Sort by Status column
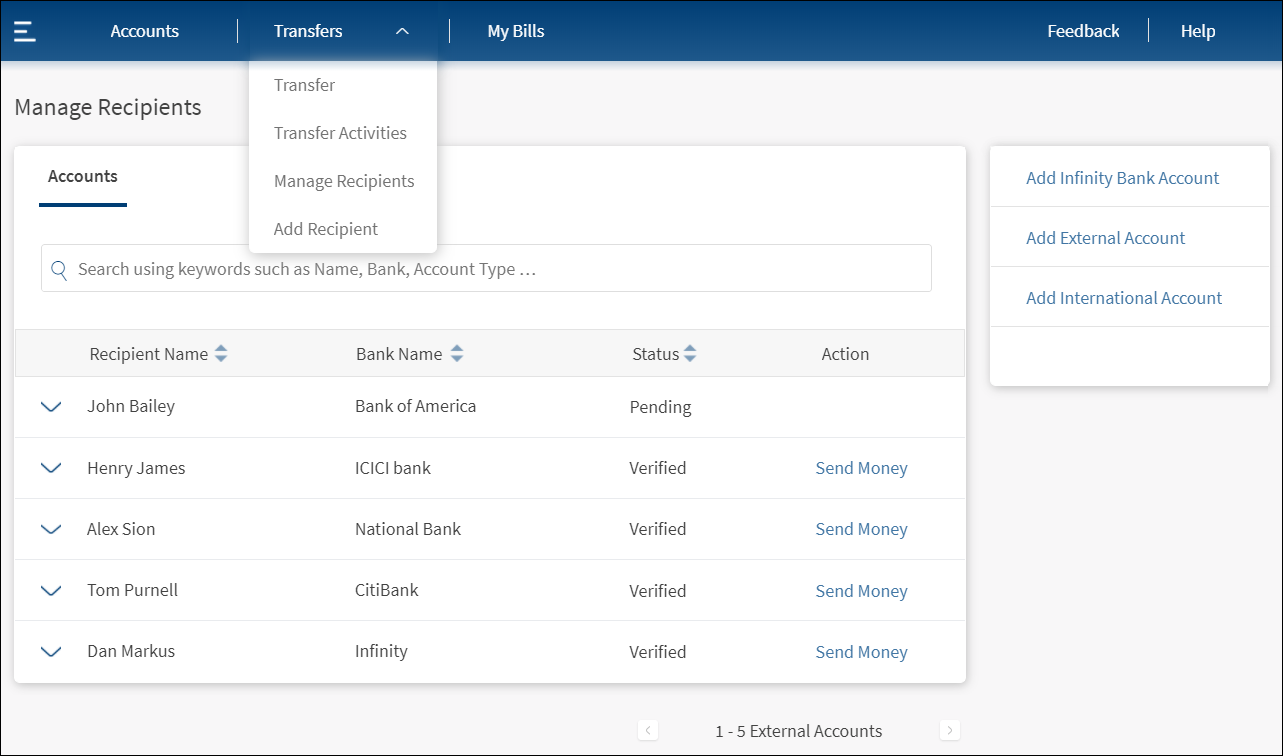This screenshot has height=756, width=1283. tap(690, 354)
